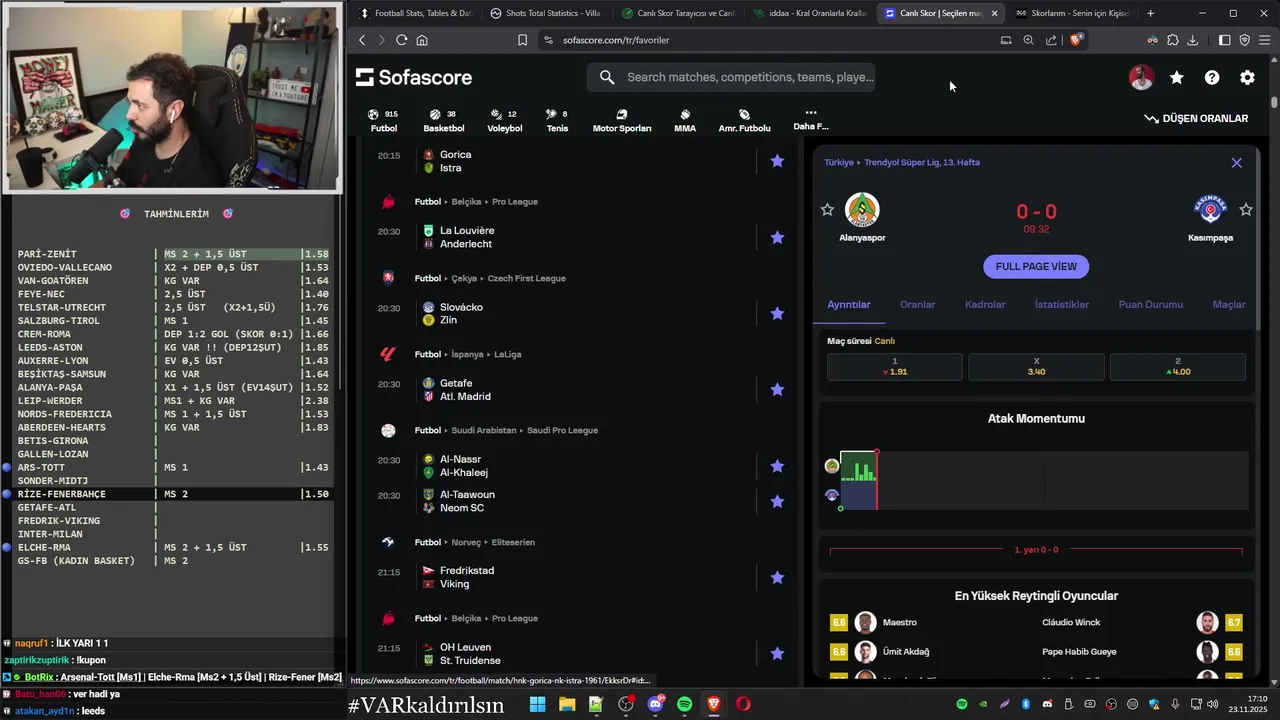
Task: Open Spotify from the taskbar
Action: [x=684, y=704]
